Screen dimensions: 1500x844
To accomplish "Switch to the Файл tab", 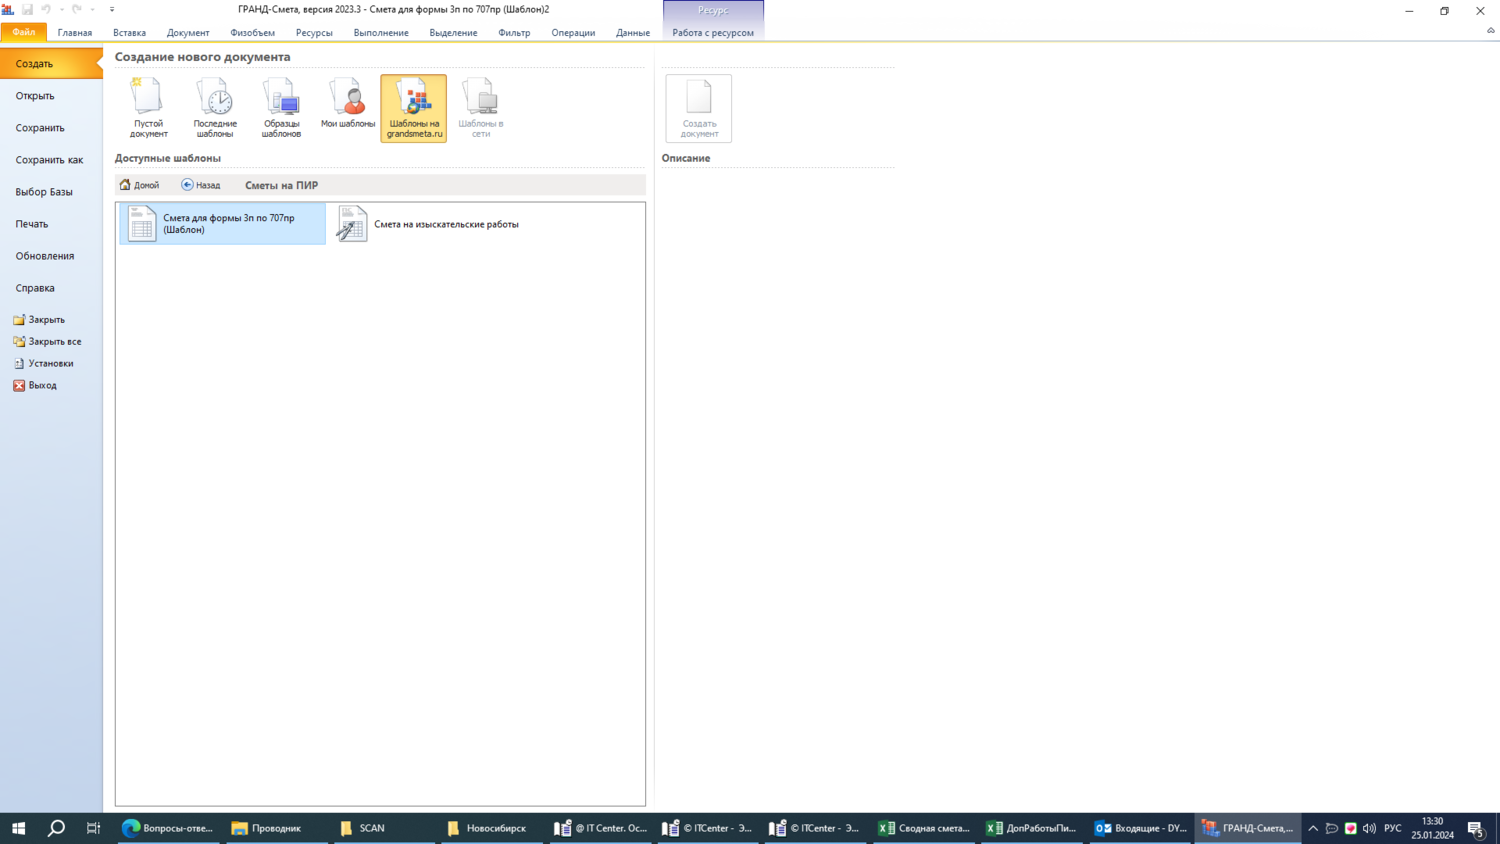I will point(24,33).
